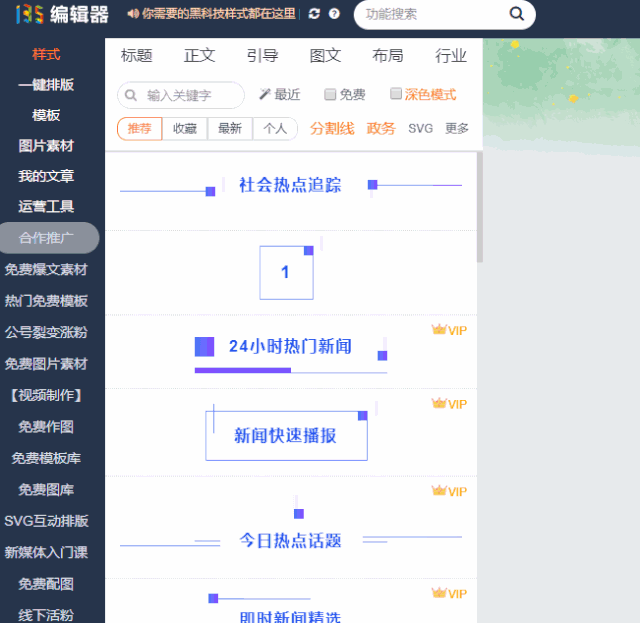Insert the 24小时热门新闻 title style
The width and height of the screenshot is (640, 623).
[291, 354]
